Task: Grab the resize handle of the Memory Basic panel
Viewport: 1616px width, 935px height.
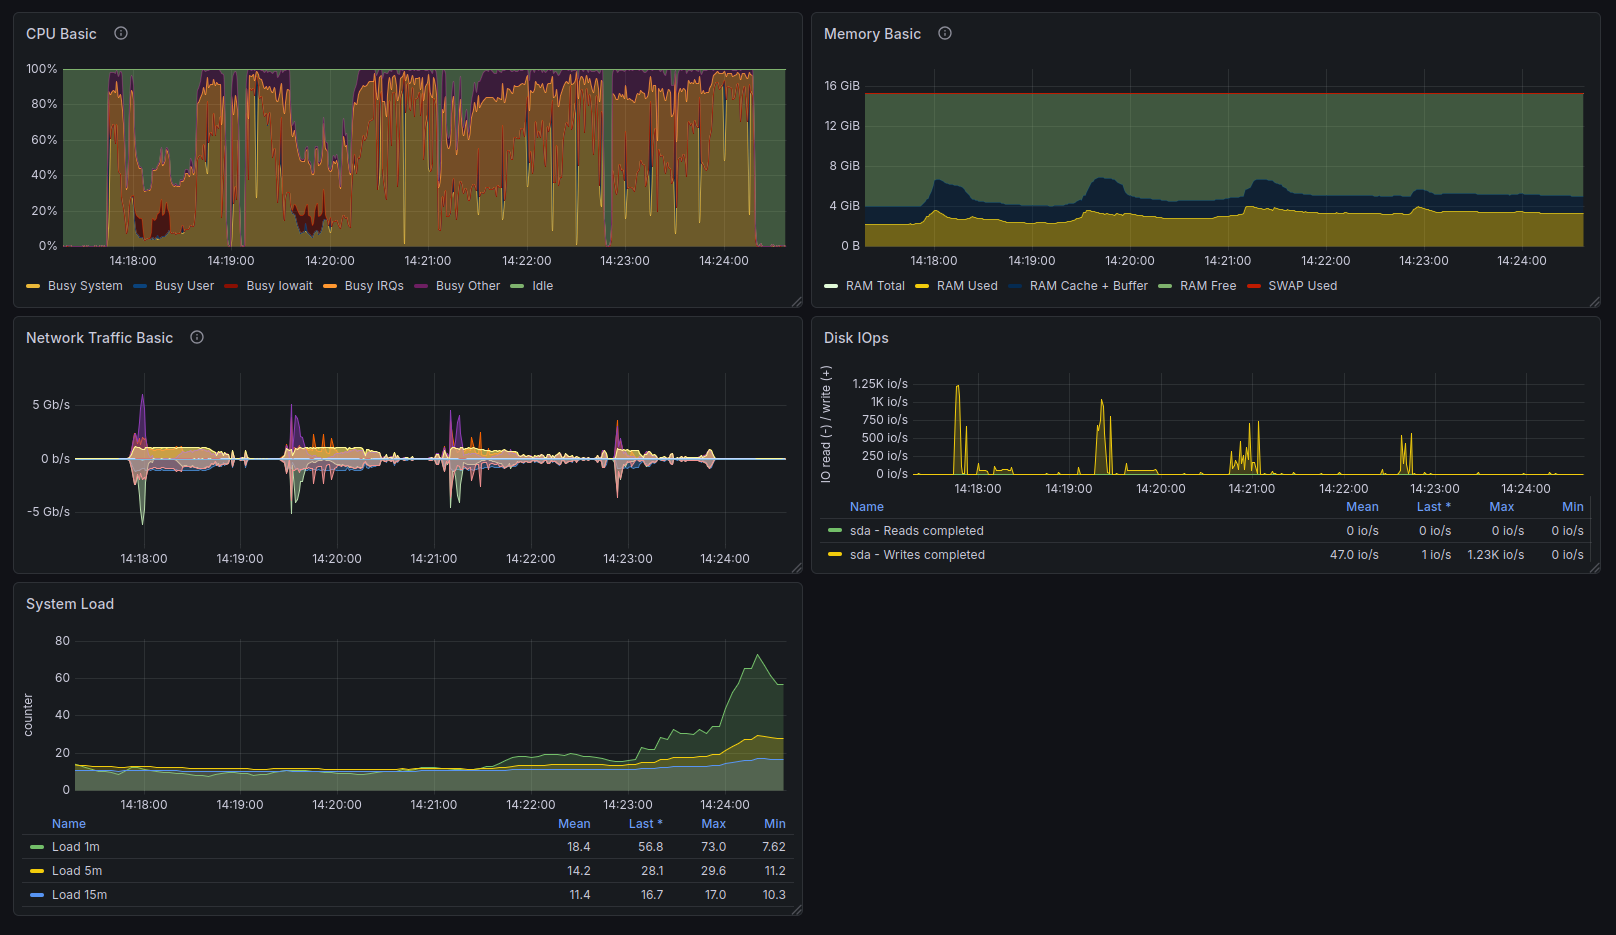Action: click(1595, 301)
